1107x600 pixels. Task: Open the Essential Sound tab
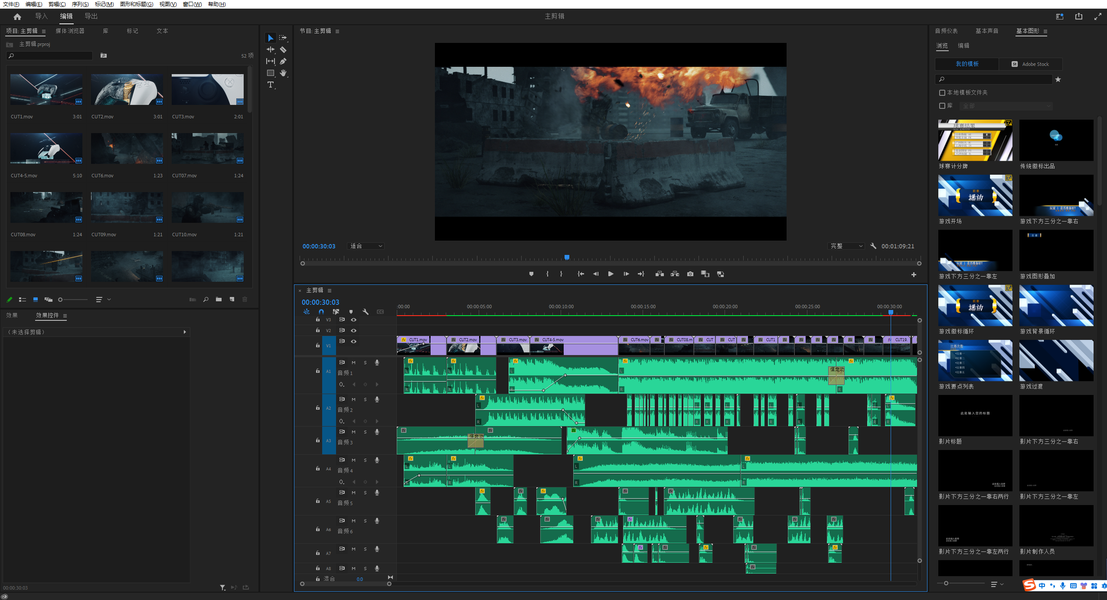tap(987, 31)
